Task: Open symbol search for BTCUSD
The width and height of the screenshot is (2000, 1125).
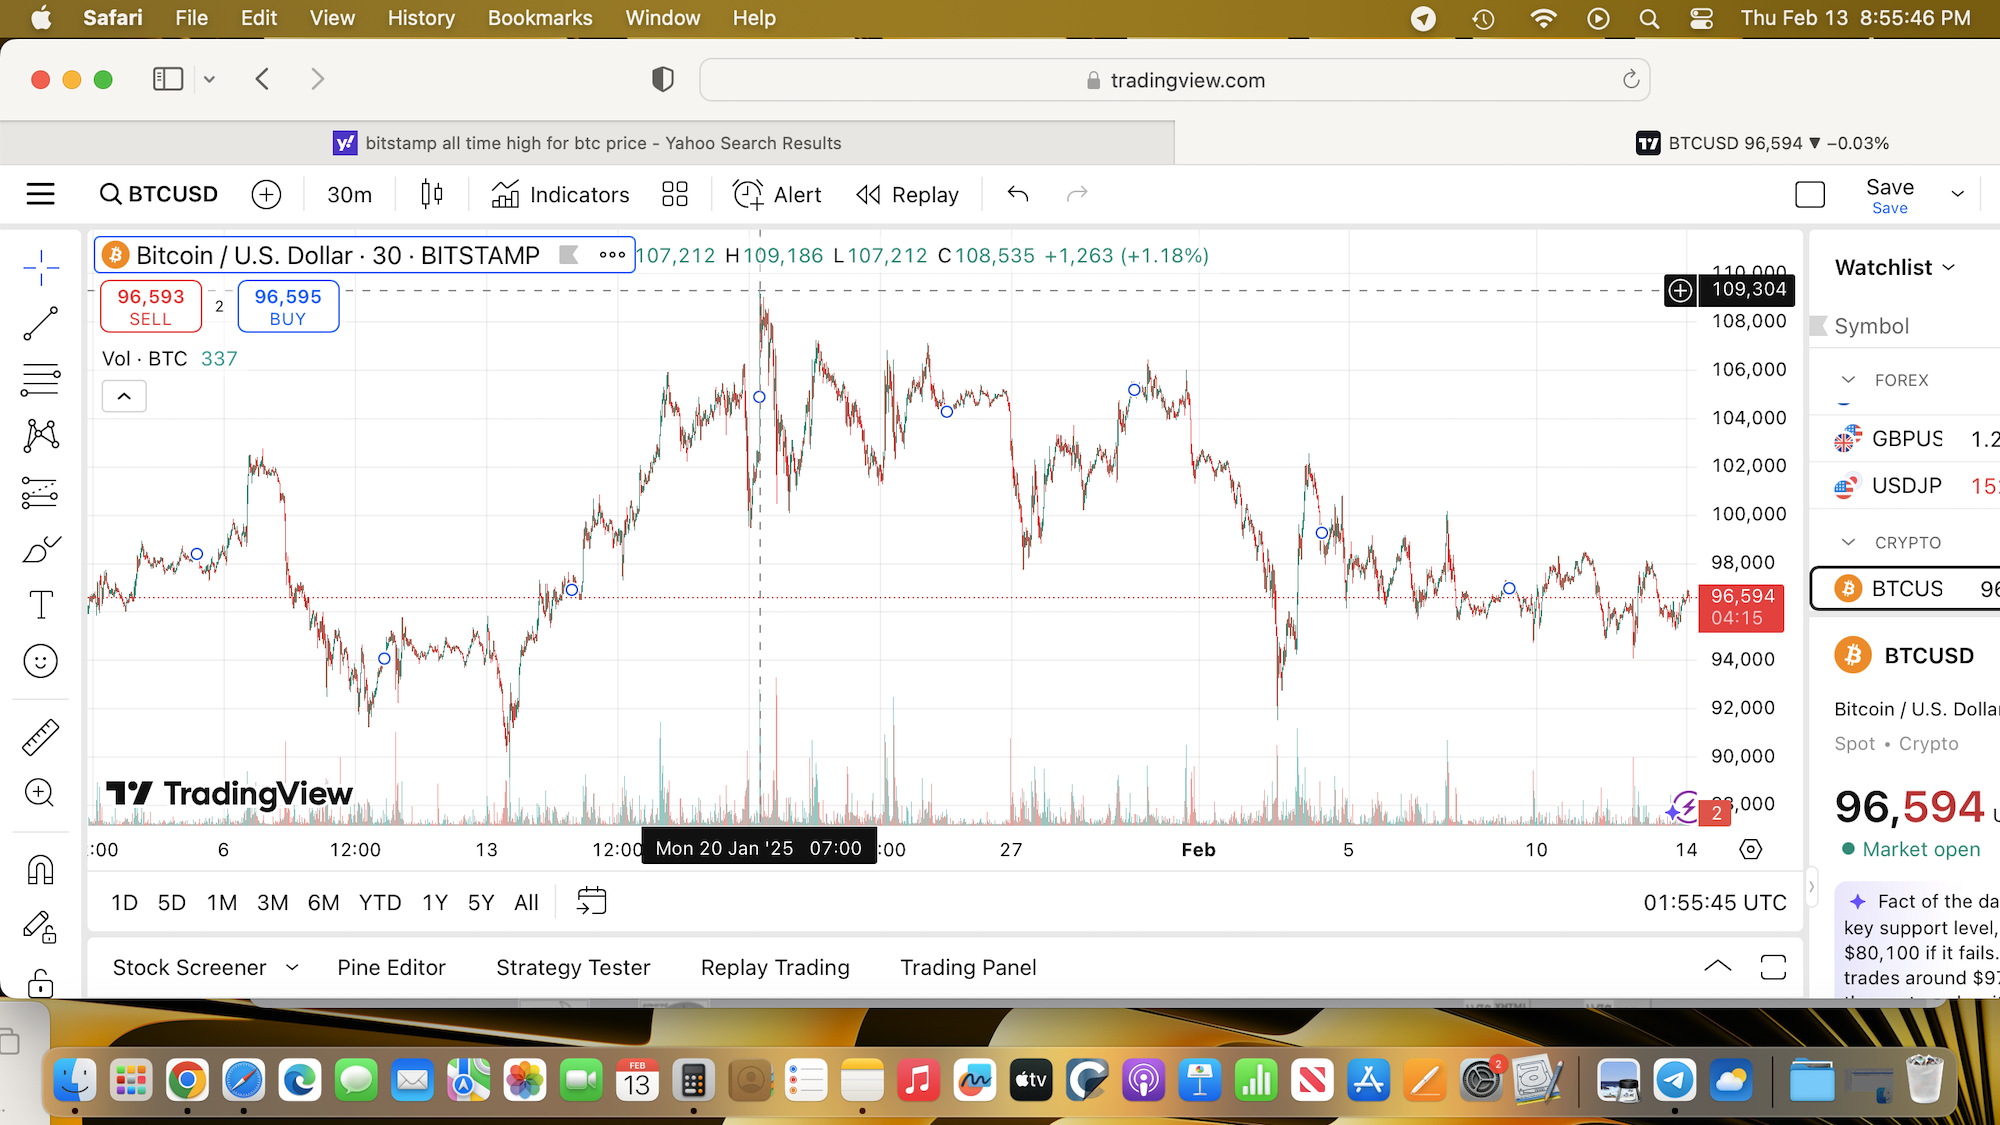Action: (159, 194)
